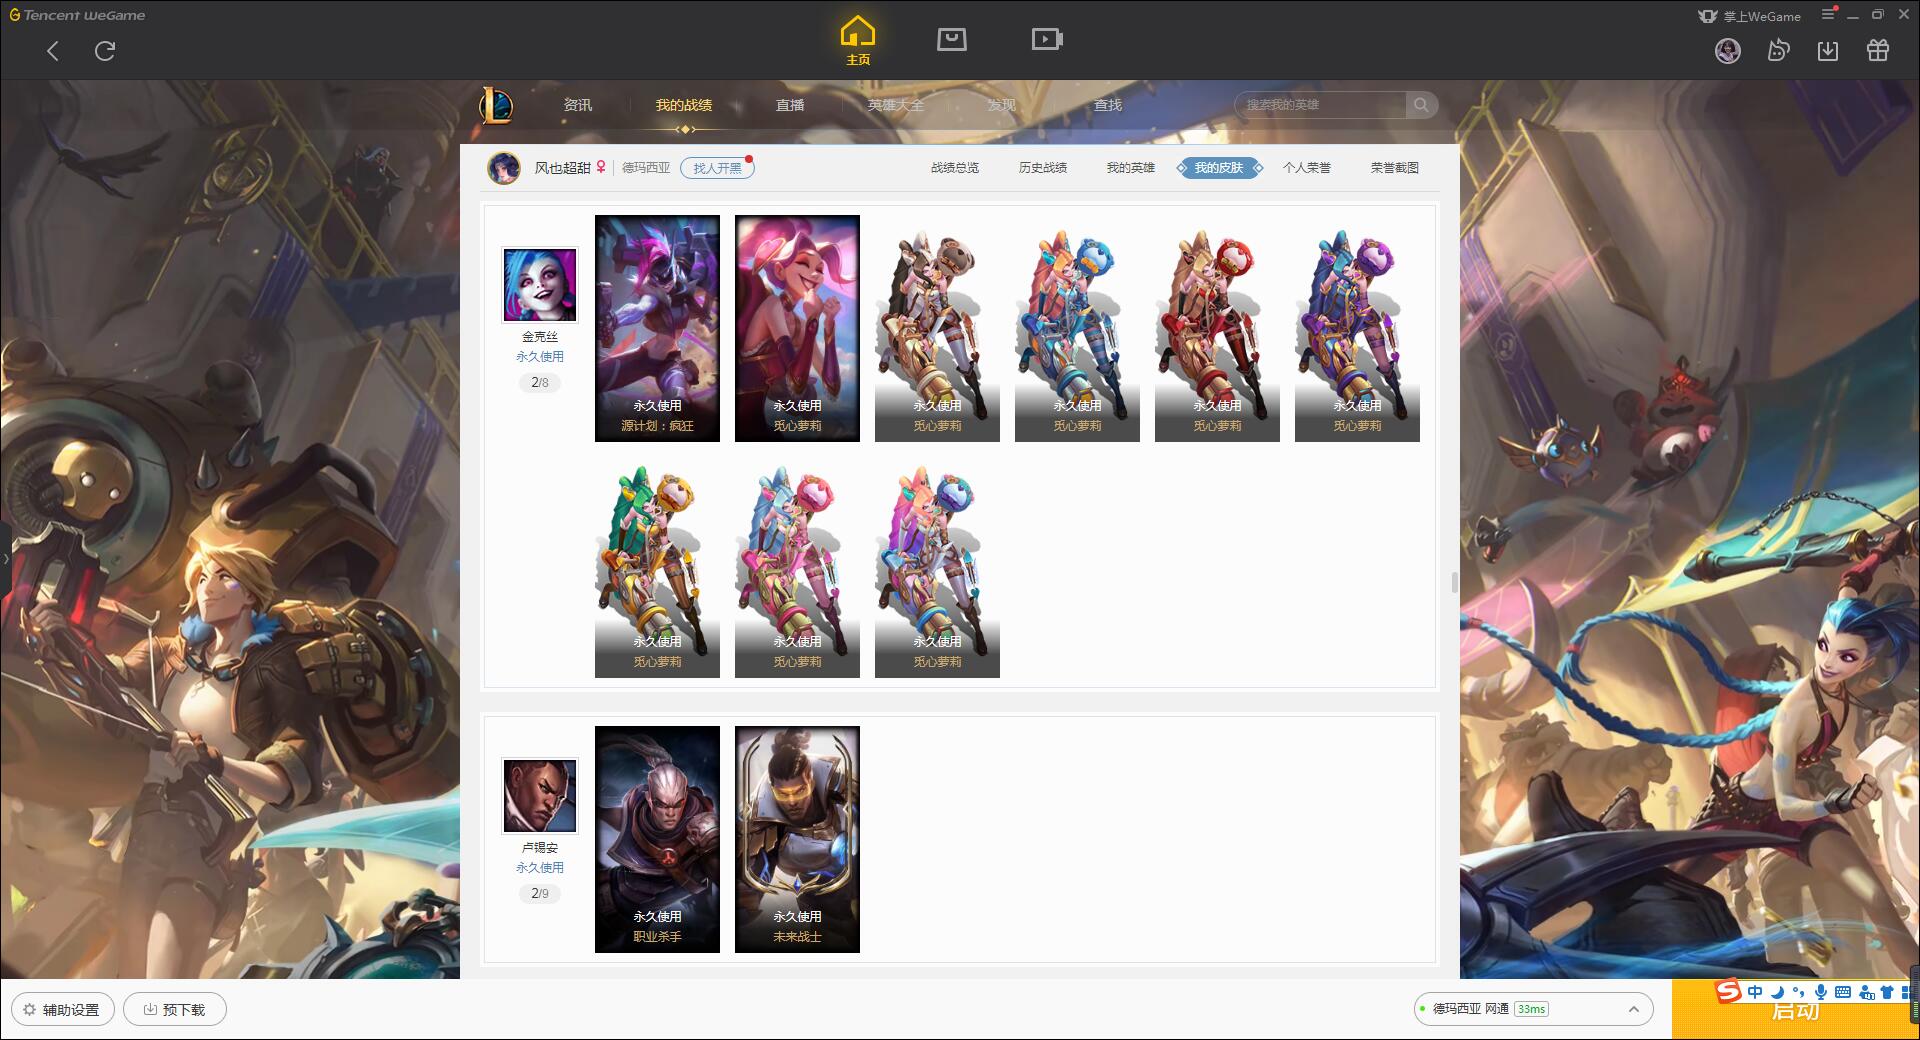Toggle Sogou punctuation mode icon

pyautogui.click(x=1798, y=992)
